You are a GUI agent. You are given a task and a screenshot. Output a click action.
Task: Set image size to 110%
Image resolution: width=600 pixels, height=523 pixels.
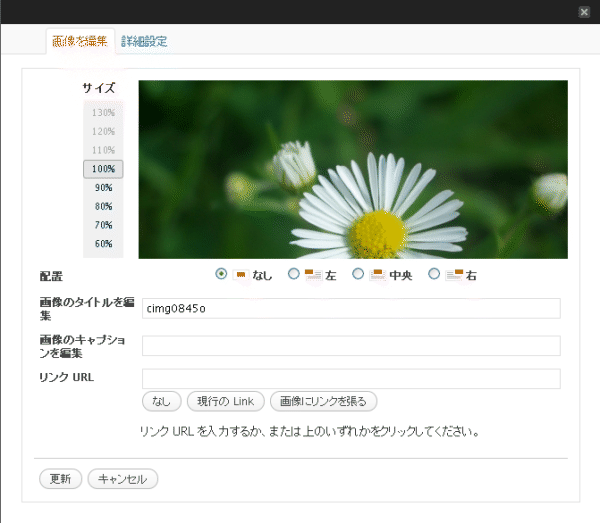103,150
